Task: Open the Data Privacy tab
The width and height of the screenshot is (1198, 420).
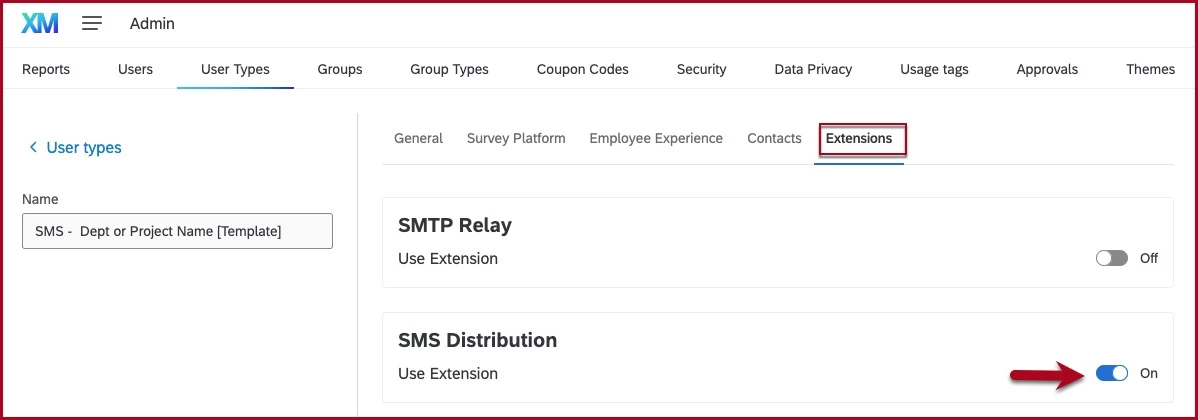Action: click(x=813, y=69)
